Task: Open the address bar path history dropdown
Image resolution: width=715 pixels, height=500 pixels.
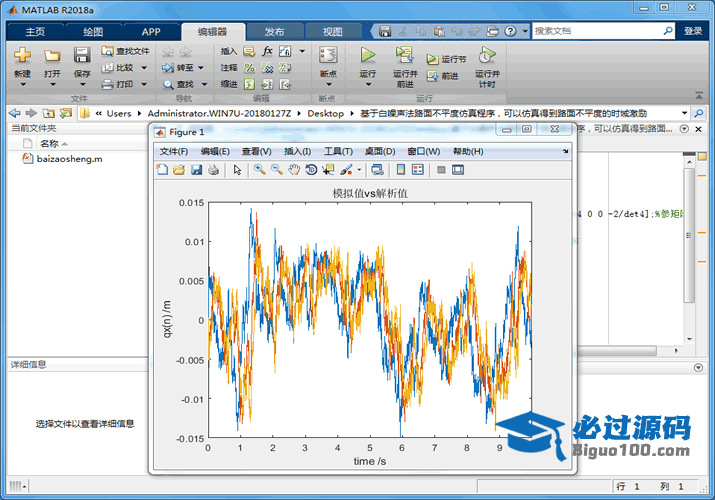Action: [684, 113]
